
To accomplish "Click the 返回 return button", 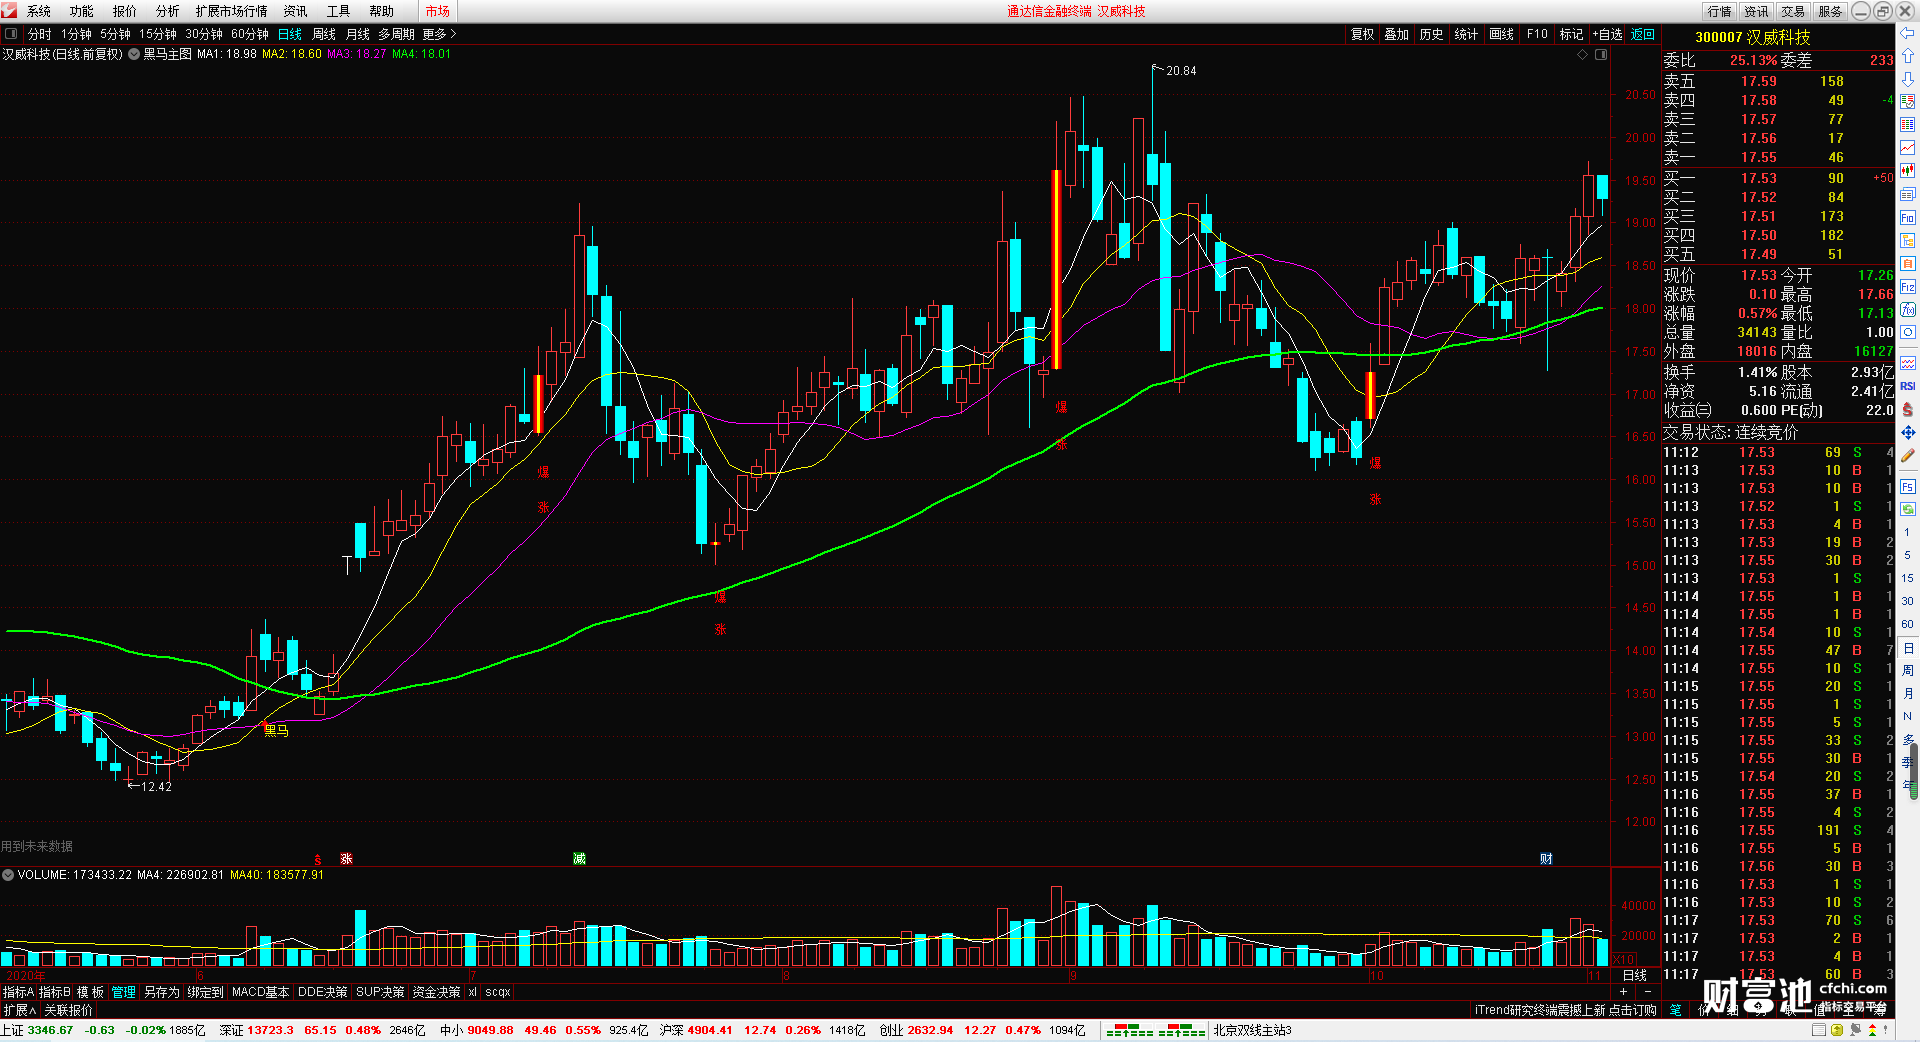I will [1643, 34].
